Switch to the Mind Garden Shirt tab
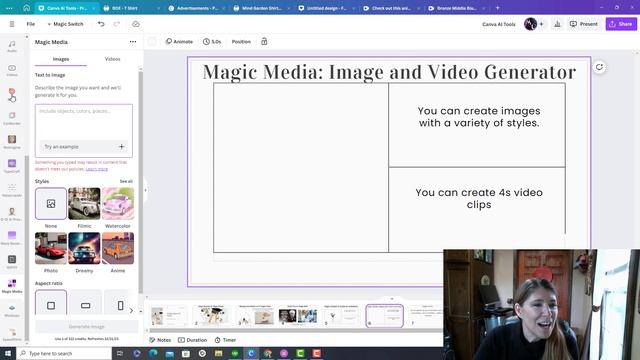Screen dimensions: 640x360 pyautogui.click(x=262, y=8)
